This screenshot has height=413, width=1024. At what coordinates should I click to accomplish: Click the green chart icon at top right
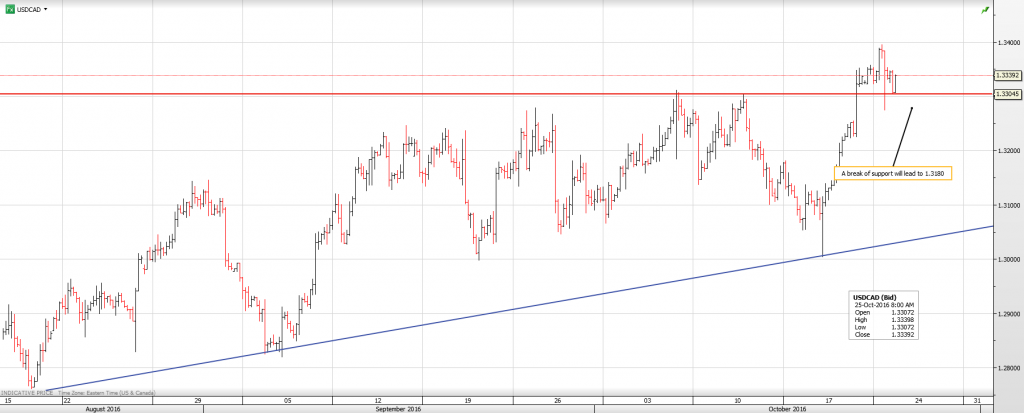tap(986, 10)
